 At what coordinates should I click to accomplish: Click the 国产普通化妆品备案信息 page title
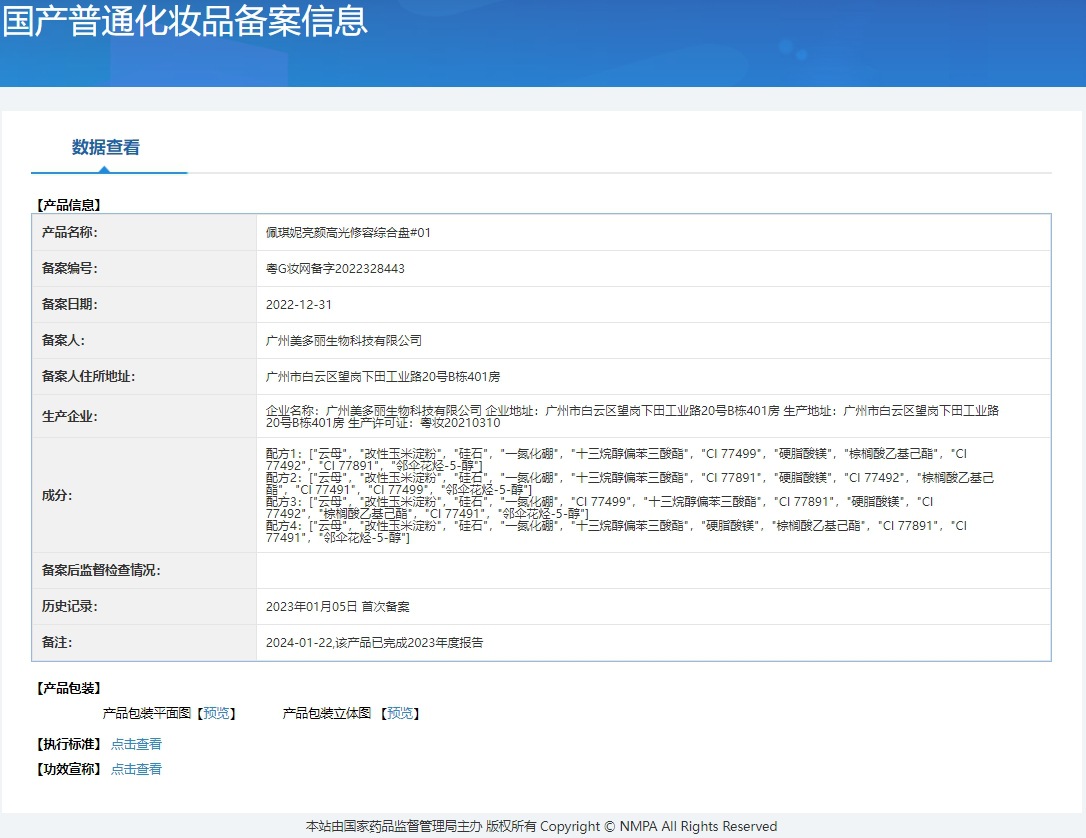[185, 21]
